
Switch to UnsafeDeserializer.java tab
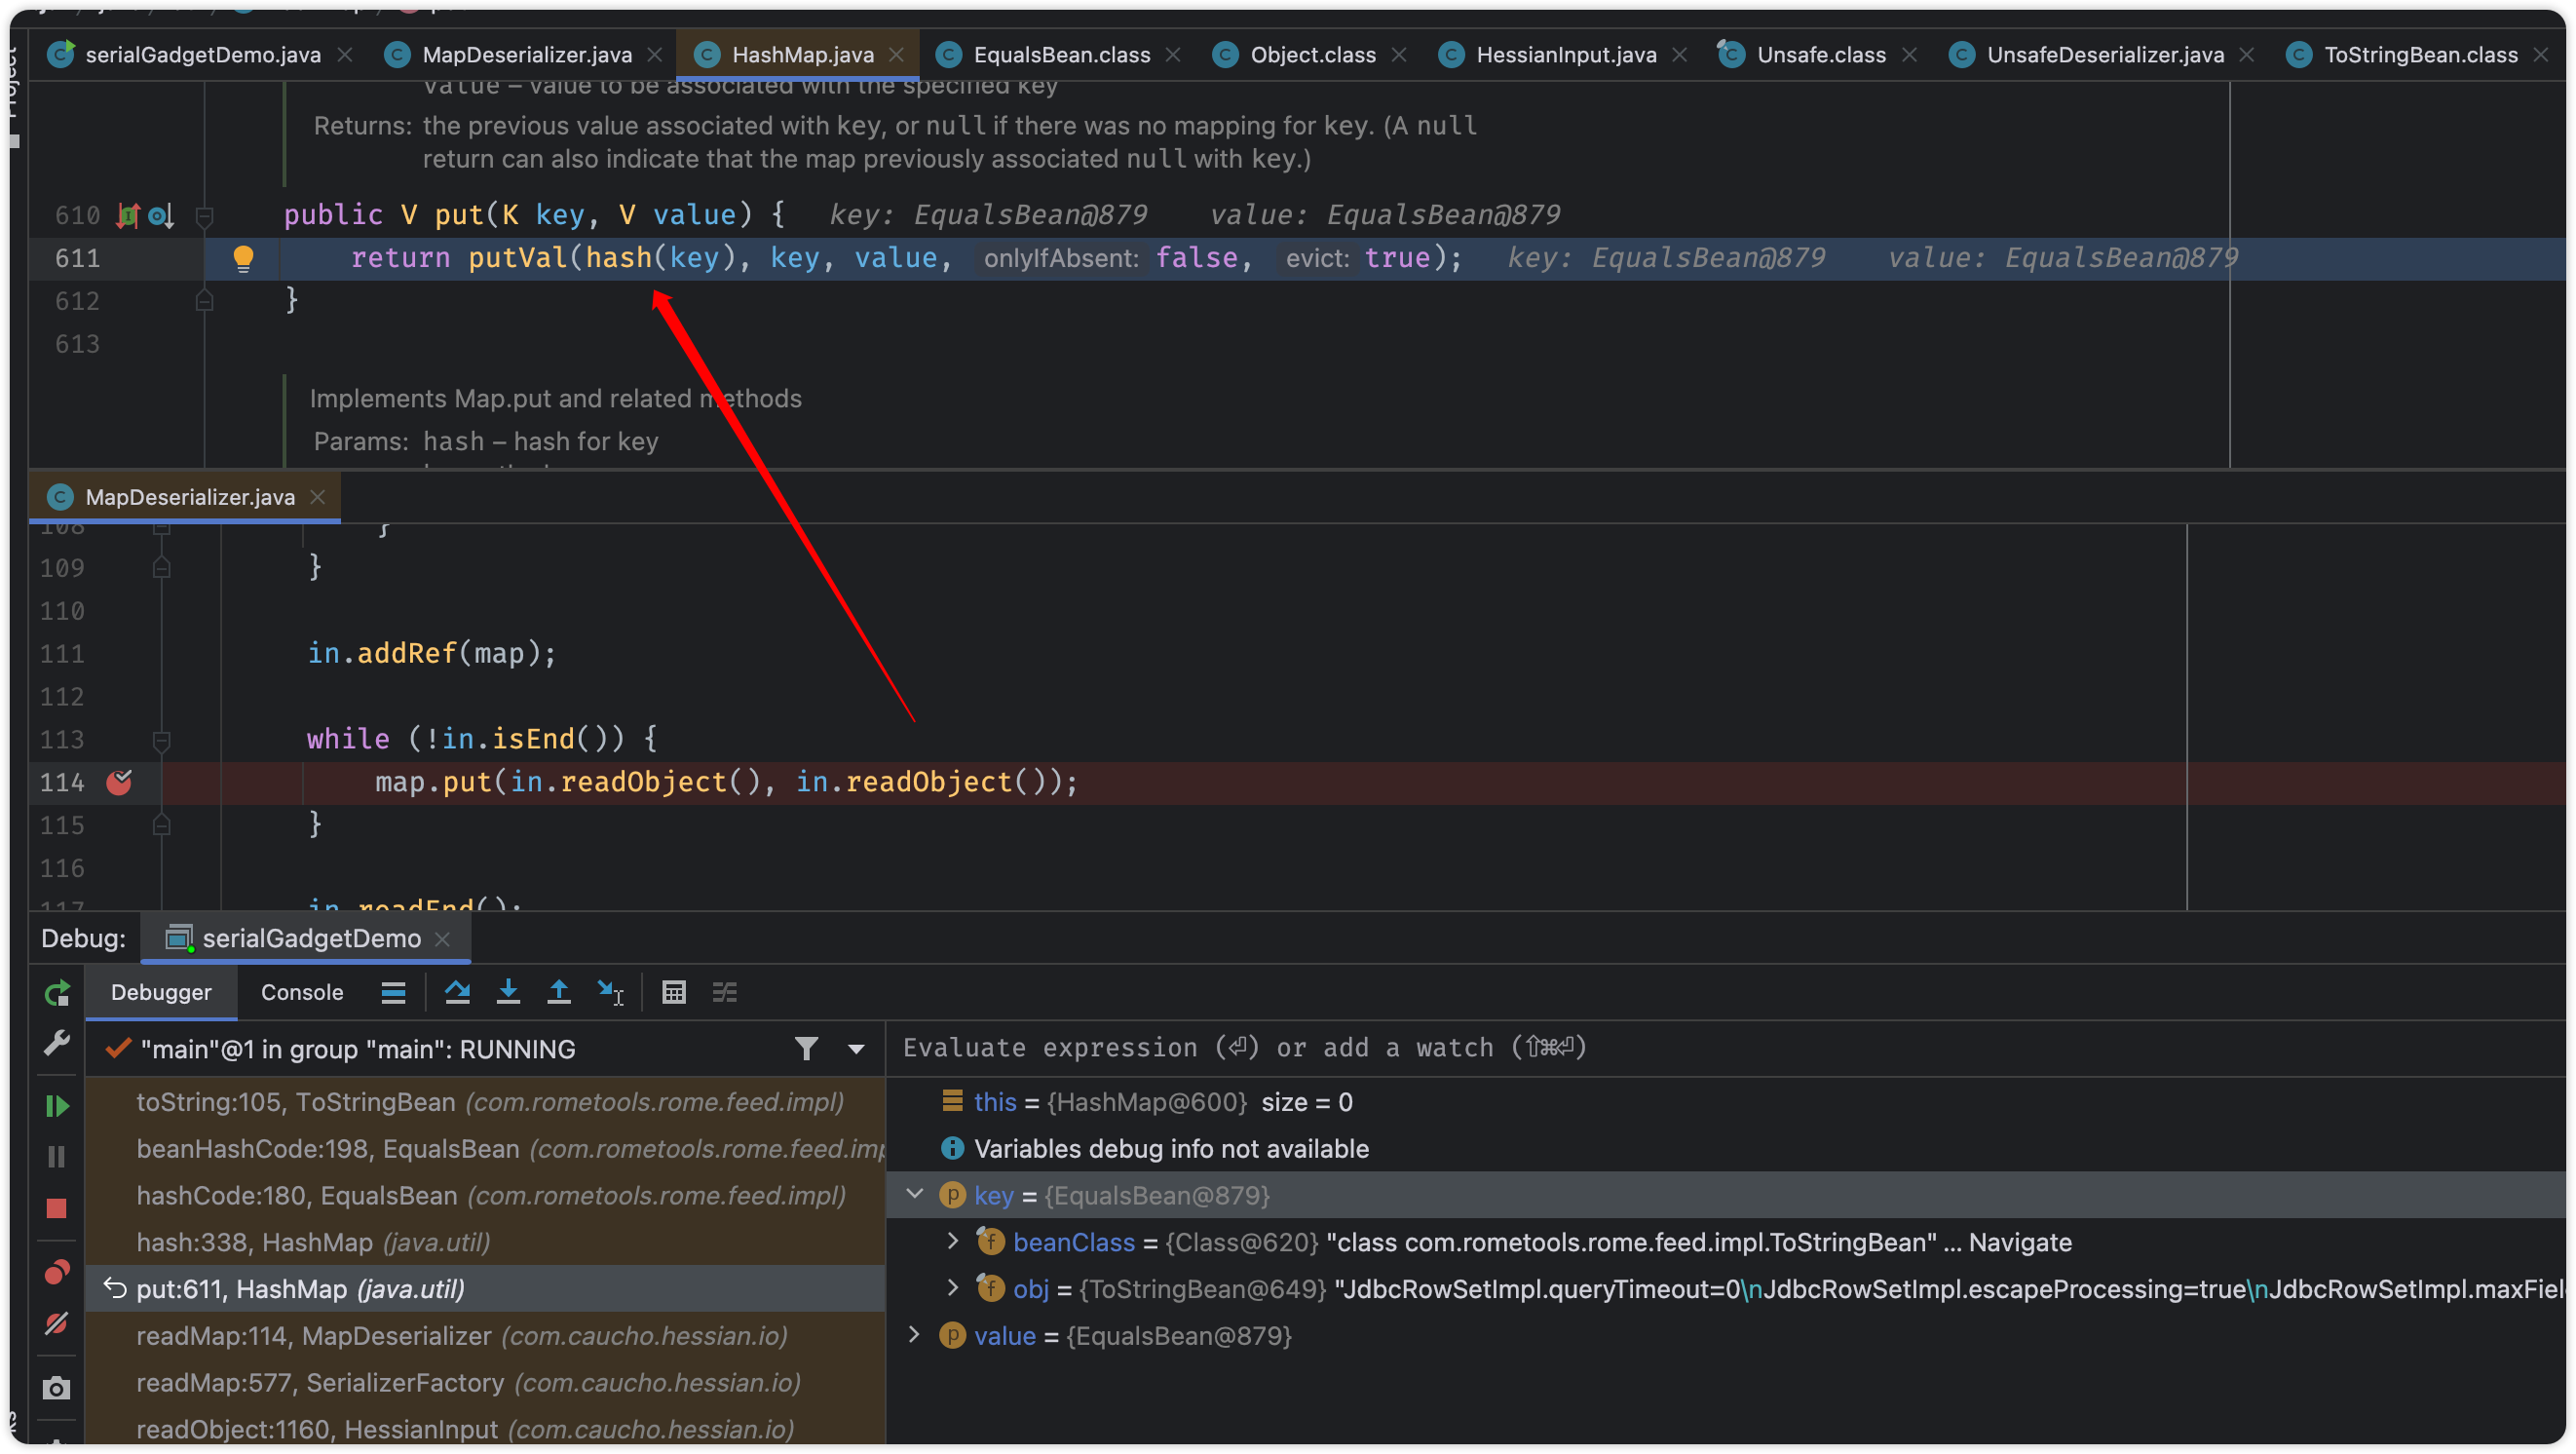(x=2104, y=55)
